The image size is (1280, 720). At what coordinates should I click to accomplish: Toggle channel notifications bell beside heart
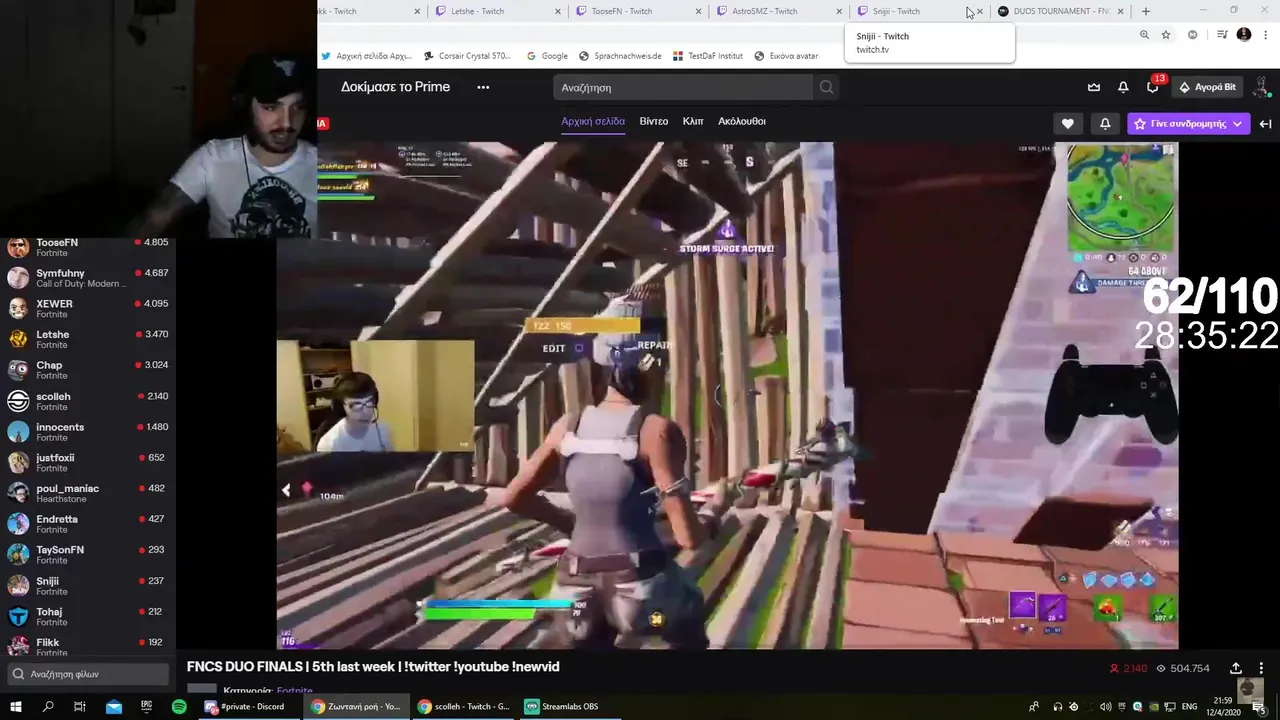point(1105,123)
